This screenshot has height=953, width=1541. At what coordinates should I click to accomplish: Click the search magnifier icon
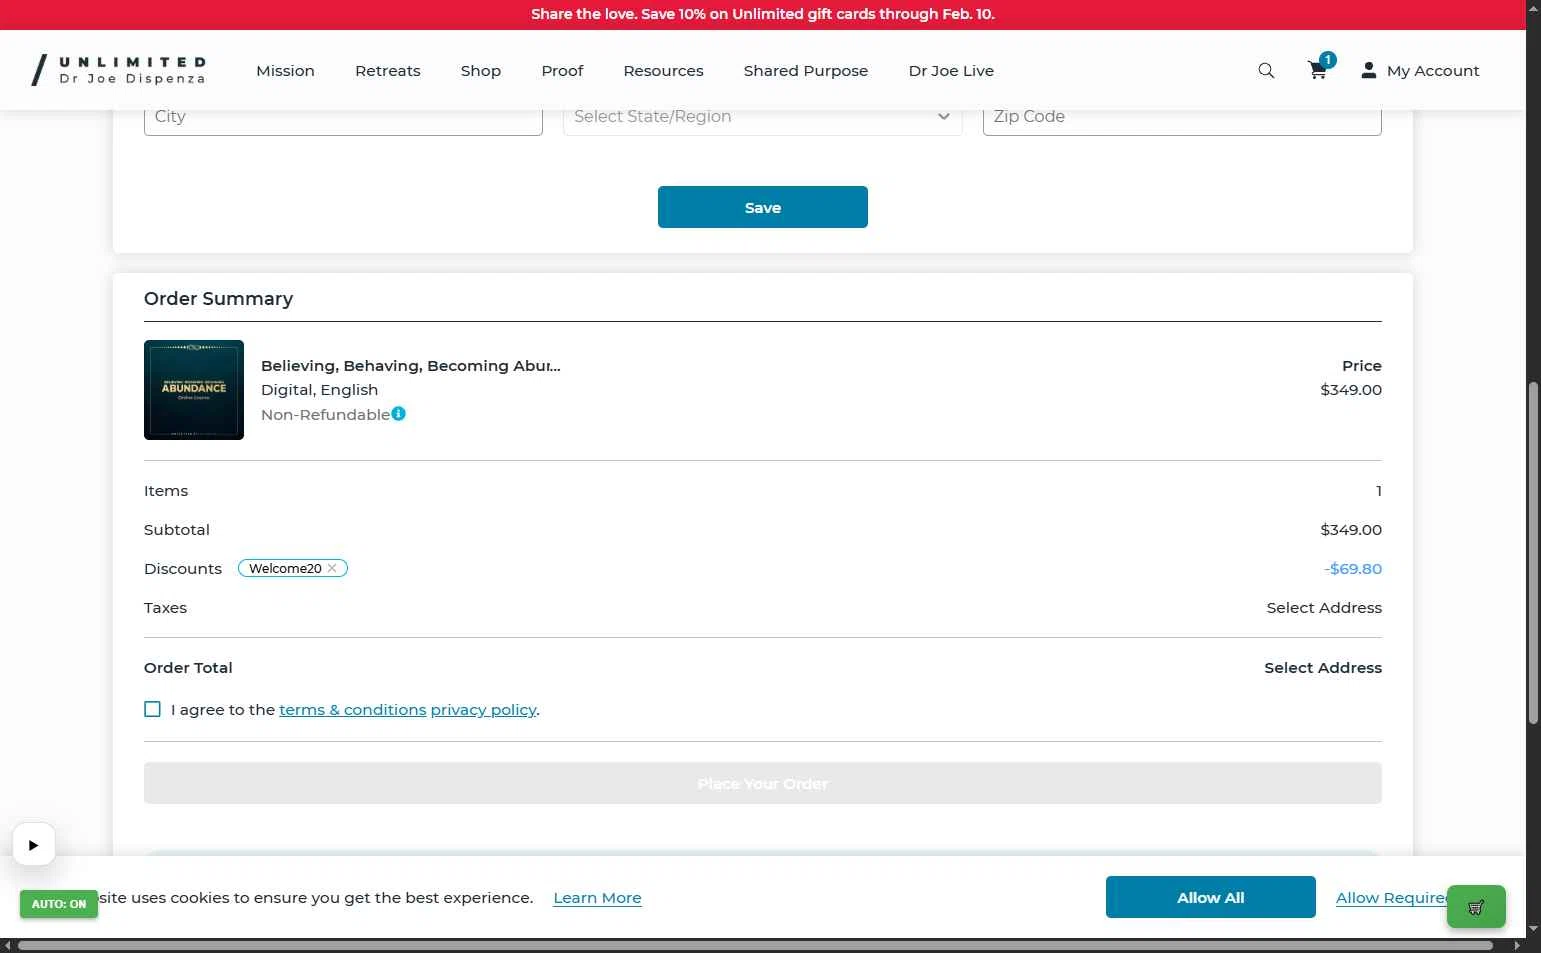(1266, 71)
